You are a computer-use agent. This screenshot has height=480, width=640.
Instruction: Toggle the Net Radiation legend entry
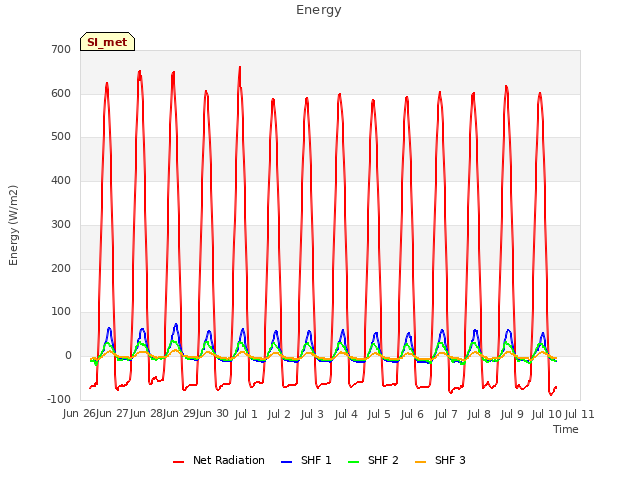point(218,460)
